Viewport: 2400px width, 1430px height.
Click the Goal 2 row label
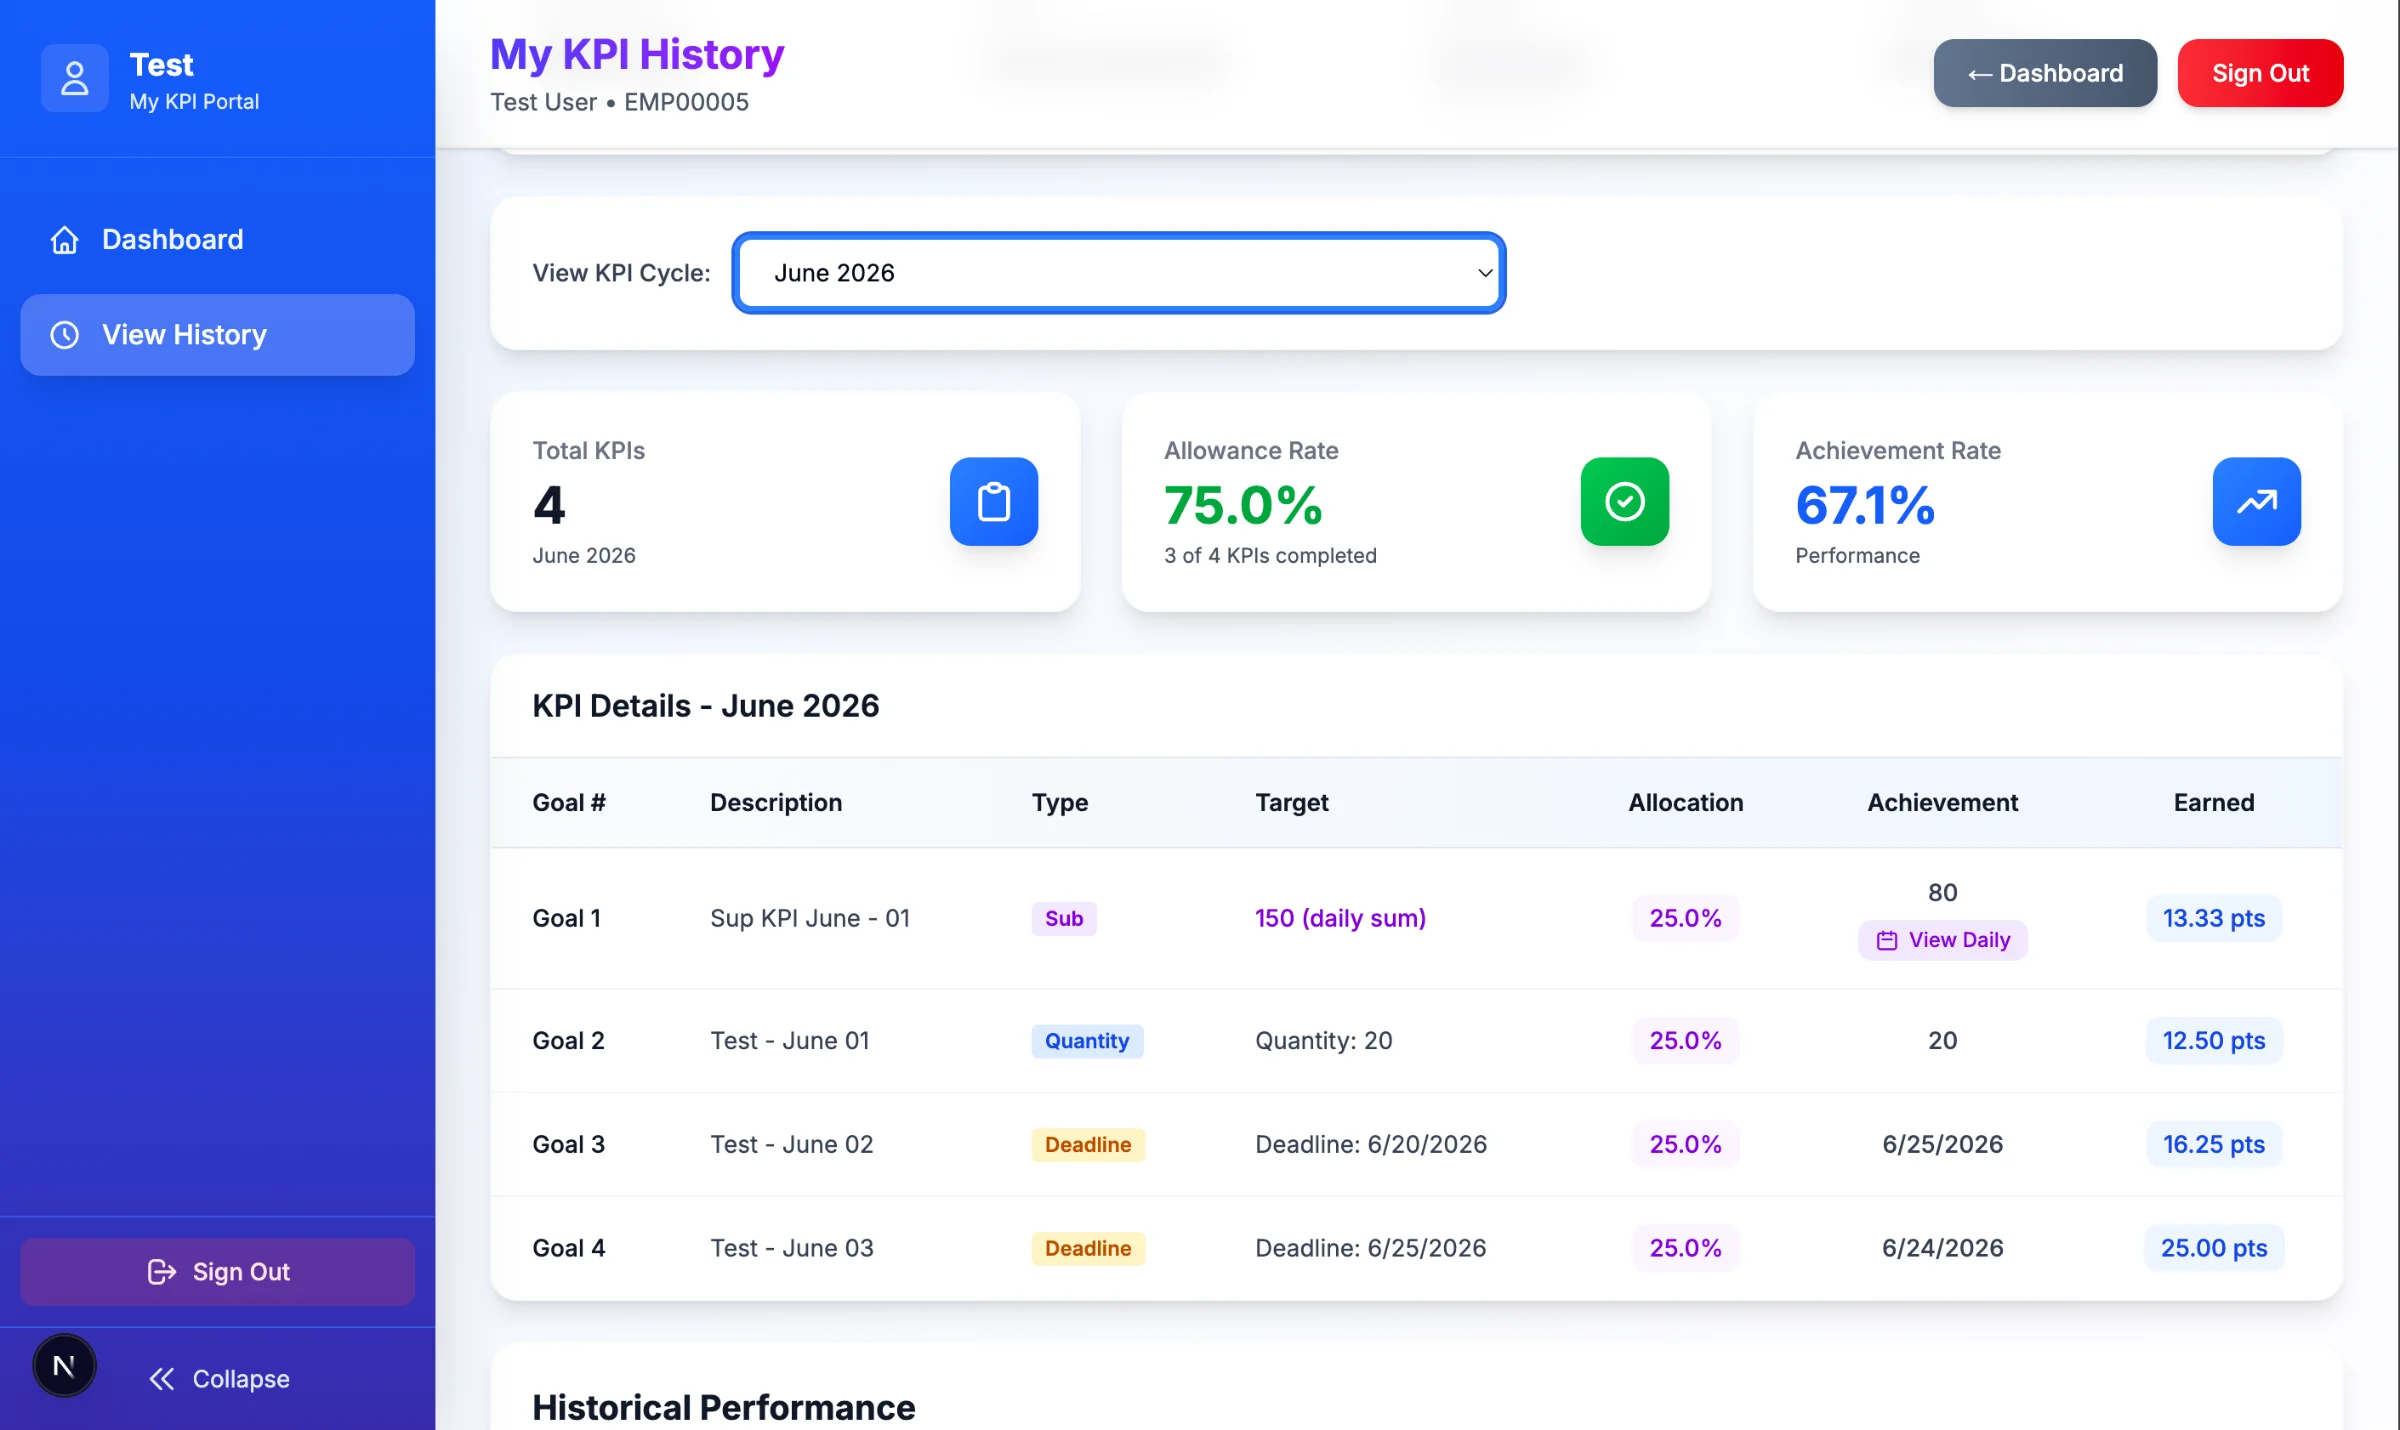568,1041
